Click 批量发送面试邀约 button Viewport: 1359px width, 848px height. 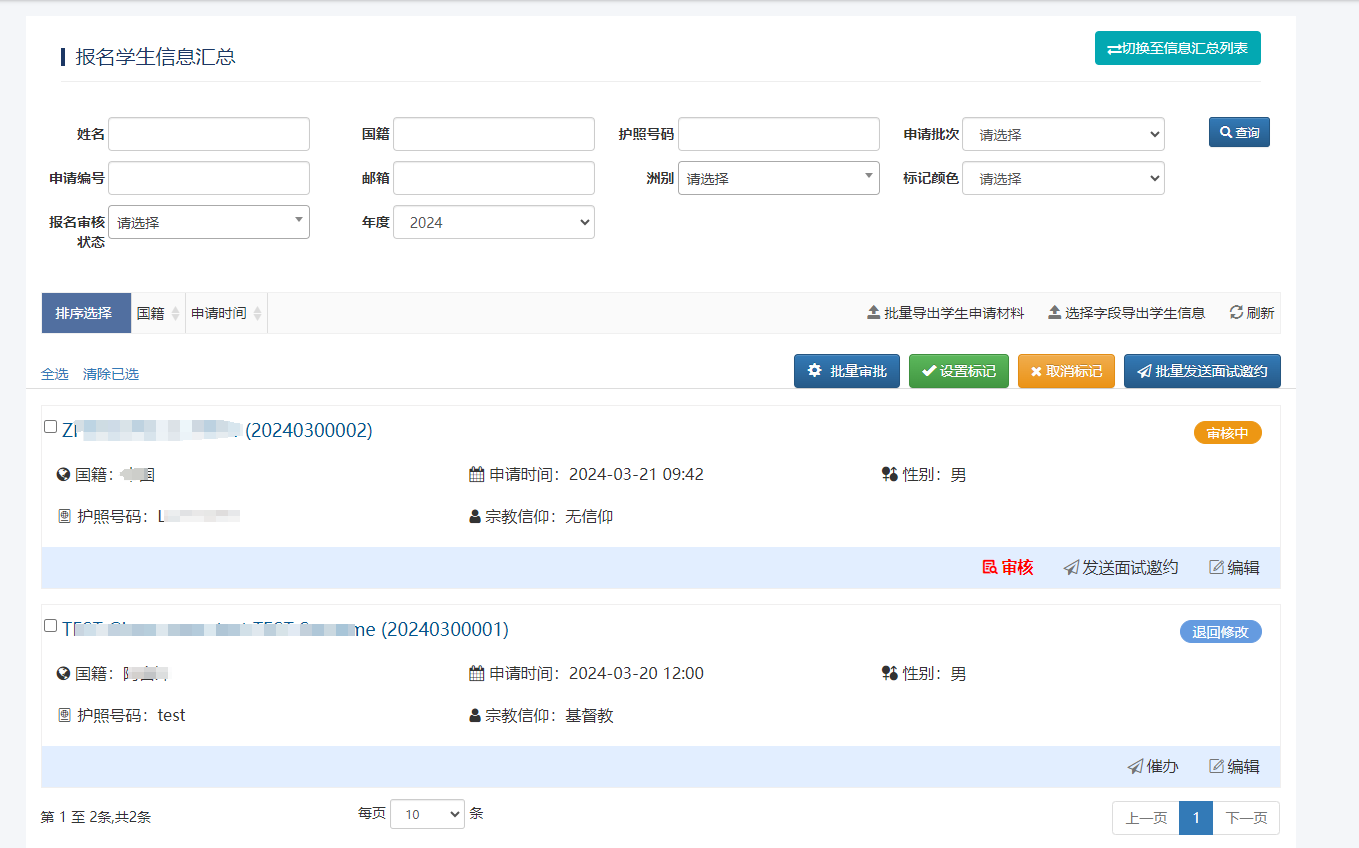pyautogui.click(x=1202, y=371)
